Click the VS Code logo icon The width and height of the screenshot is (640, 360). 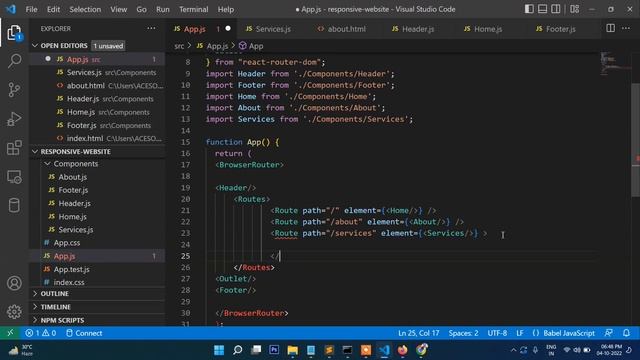(x=11, y=9)
